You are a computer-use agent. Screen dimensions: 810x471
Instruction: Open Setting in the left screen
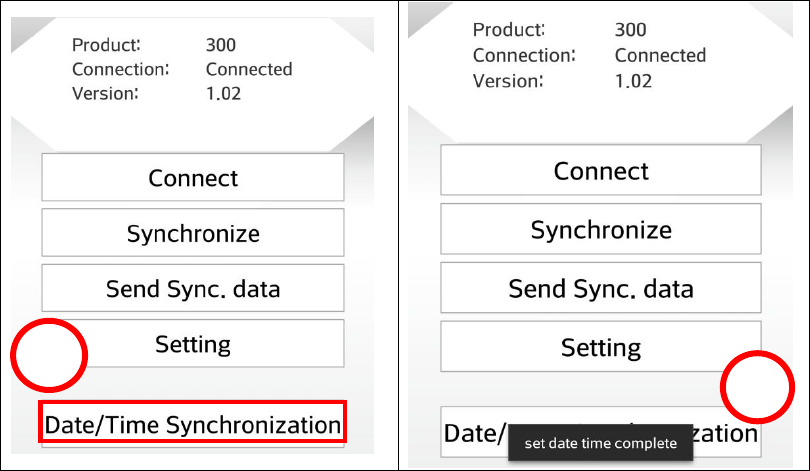point(193,343)
